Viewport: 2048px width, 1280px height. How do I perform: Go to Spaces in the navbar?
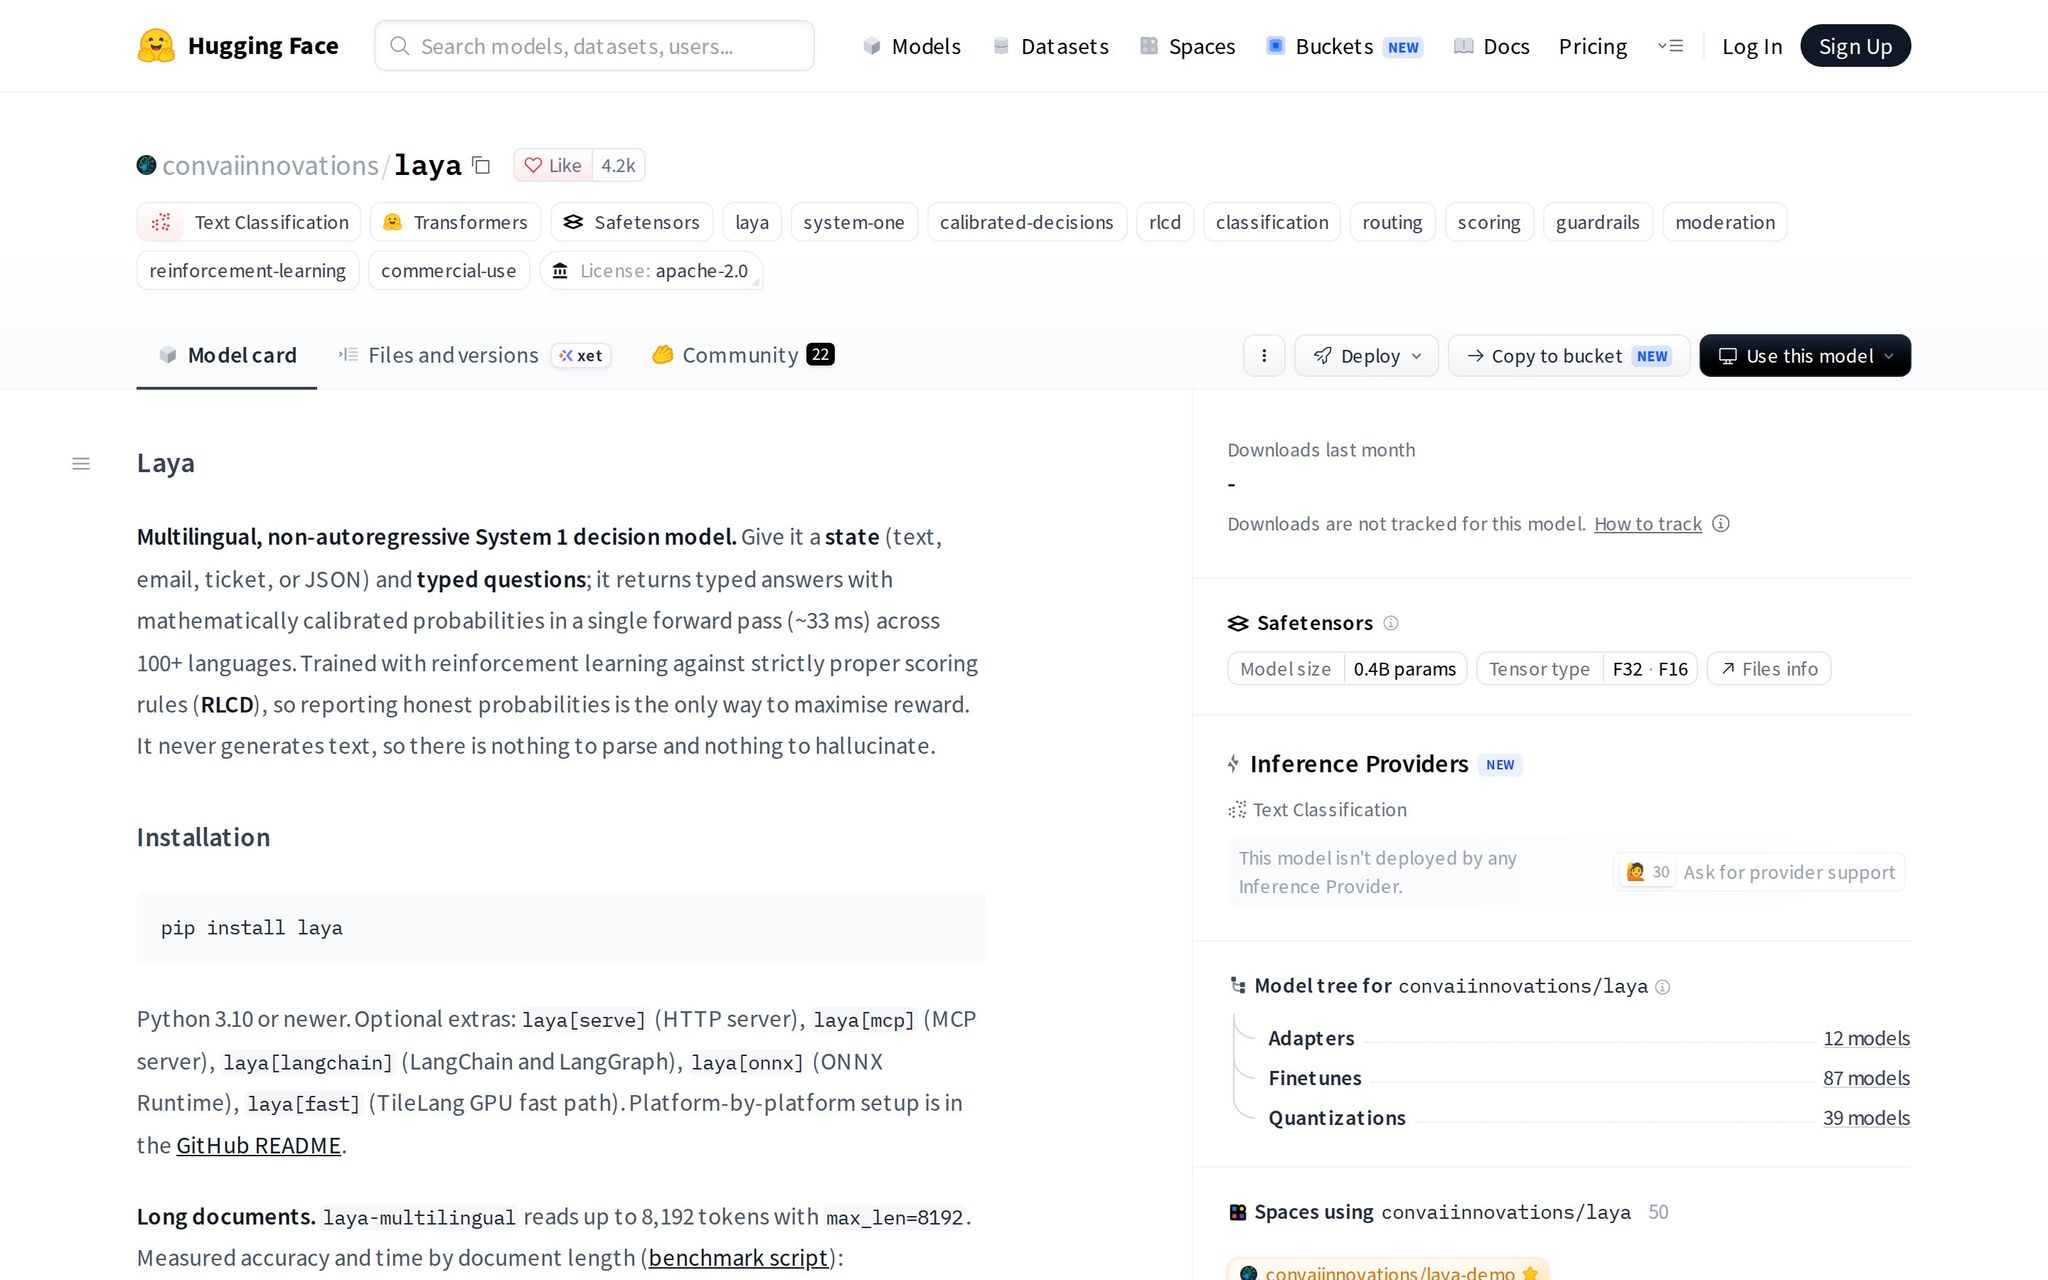point(1188,46)
